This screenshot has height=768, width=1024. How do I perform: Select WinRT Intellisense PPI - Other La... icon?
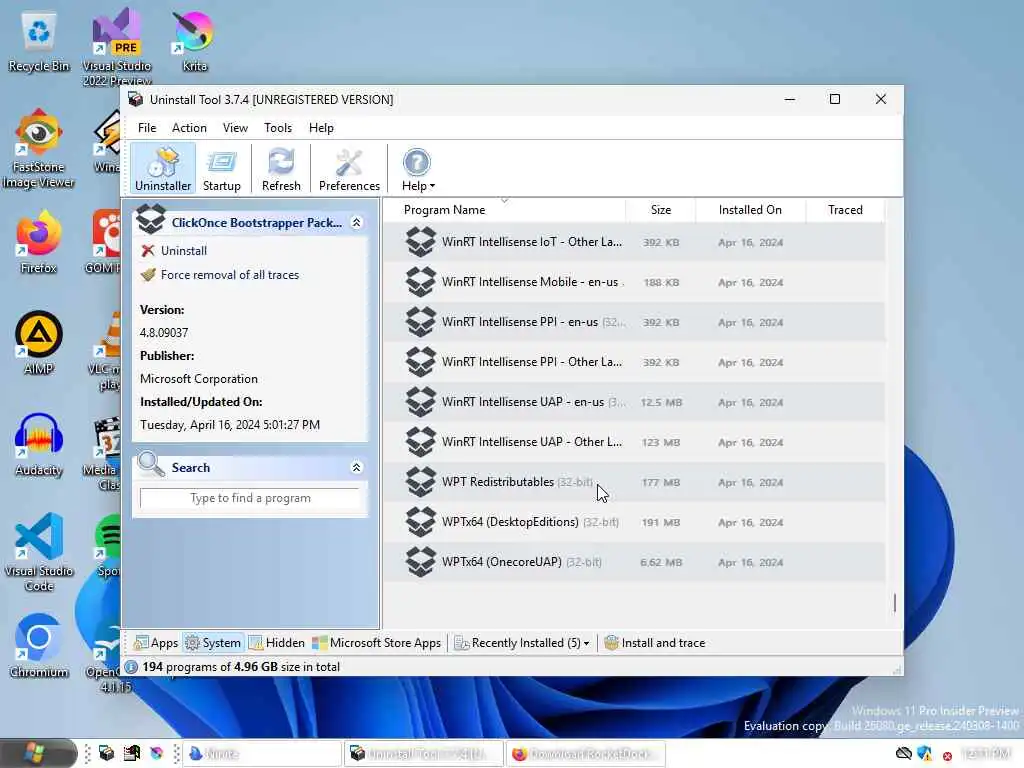pos(421,362)
